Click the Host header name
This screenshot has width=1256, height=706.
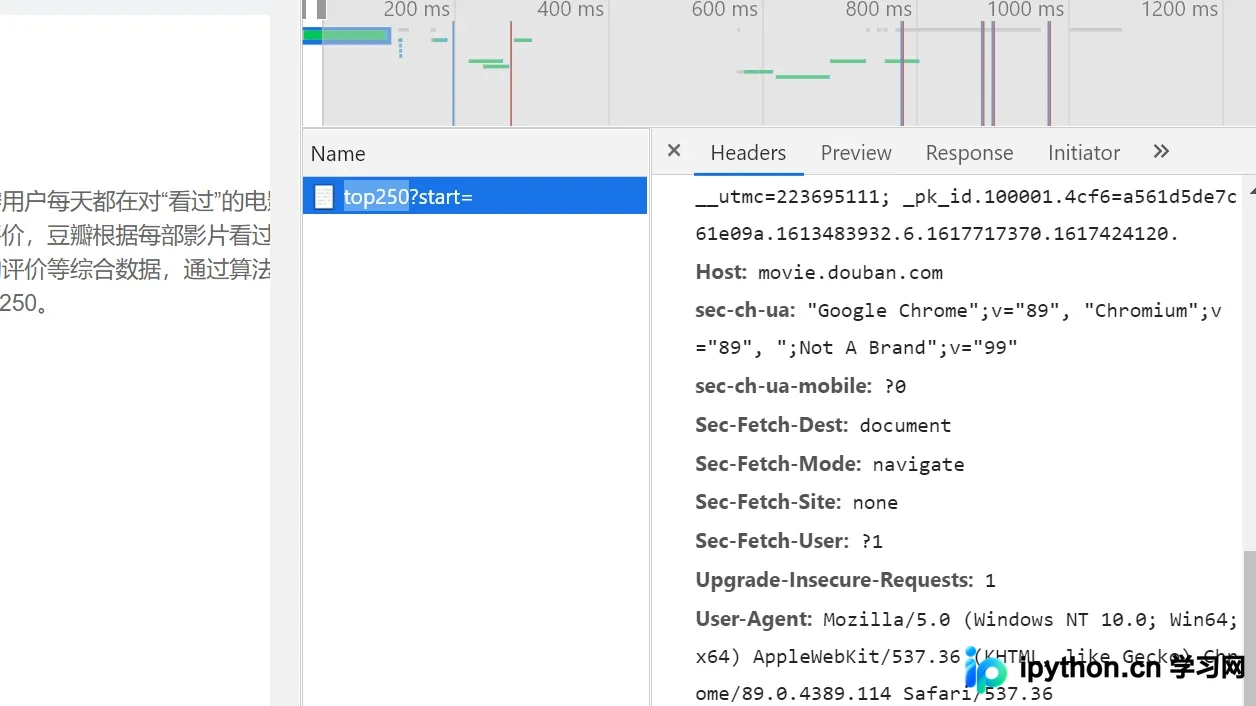721,272
